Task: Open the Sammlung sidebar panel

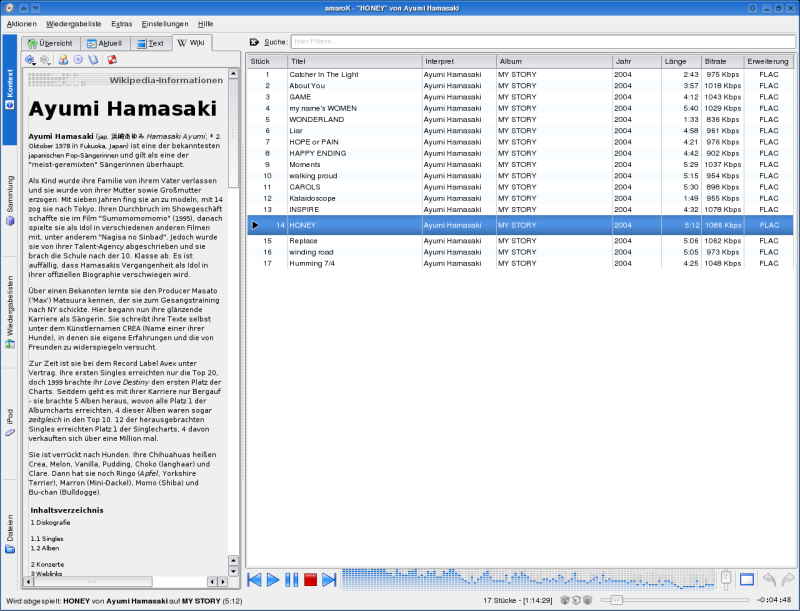Action: click(10, 200)
